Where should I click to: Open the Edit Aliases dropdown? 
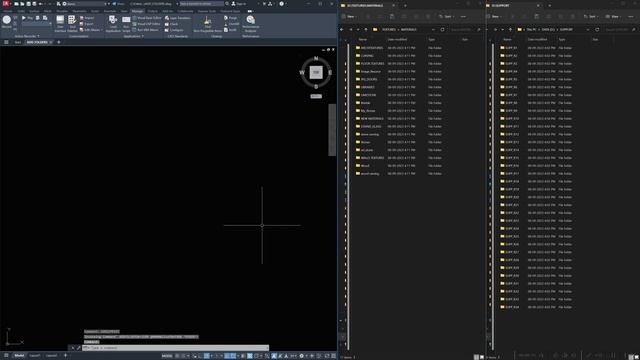[92, 30]
